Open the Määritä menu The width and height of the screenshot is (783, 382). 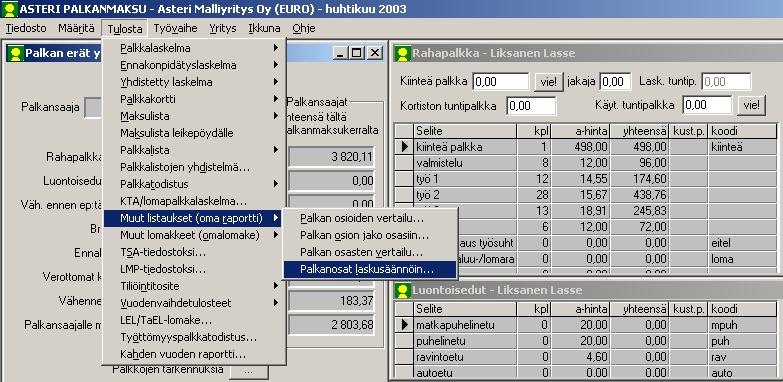[x=76, y=28]
